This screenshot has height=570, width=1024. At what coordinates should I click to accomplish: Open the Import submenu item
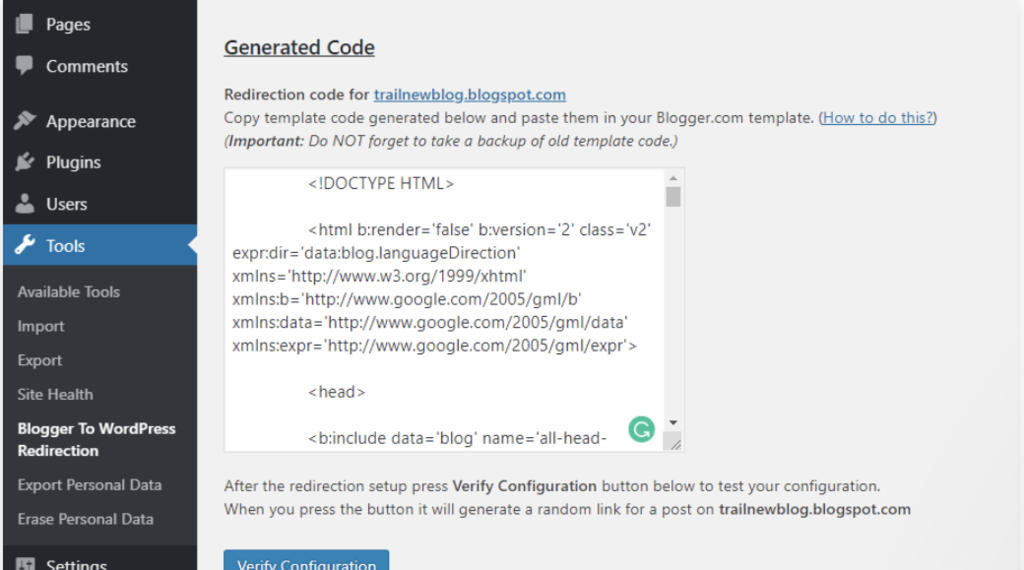point(41,326)
